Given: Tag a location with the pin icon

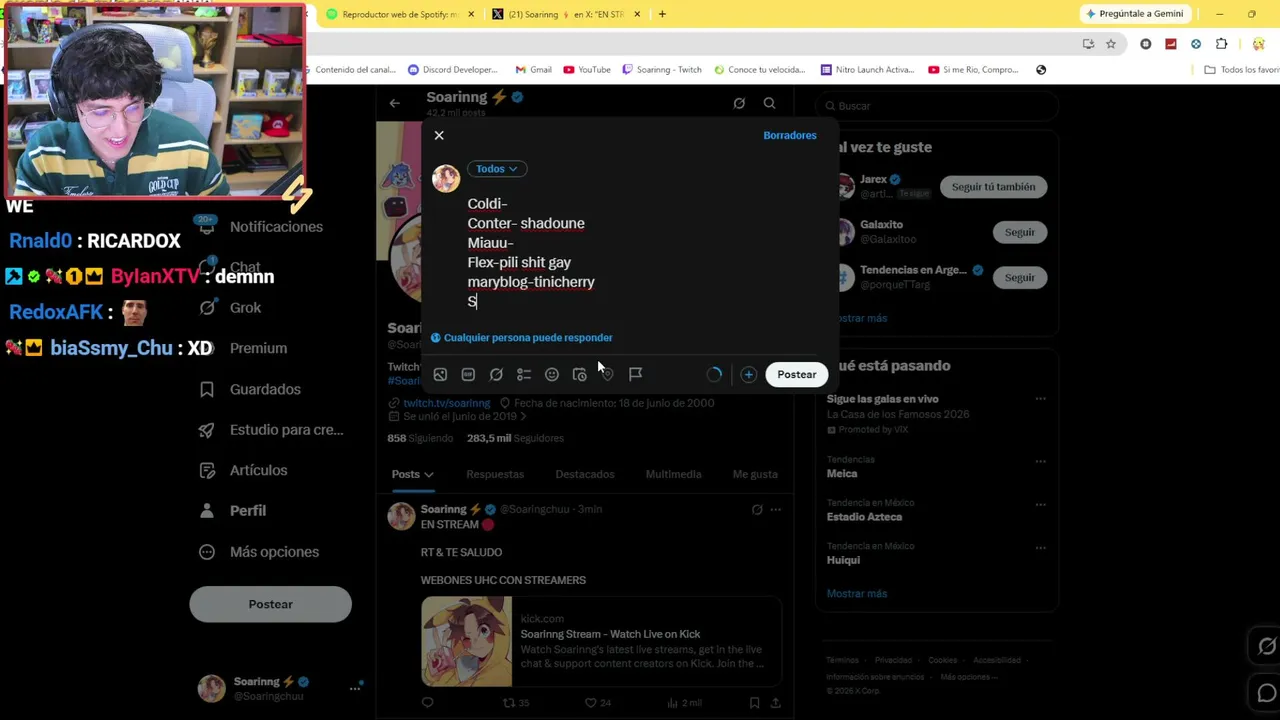Looking at the screenshot, I should tap(607, 374).
